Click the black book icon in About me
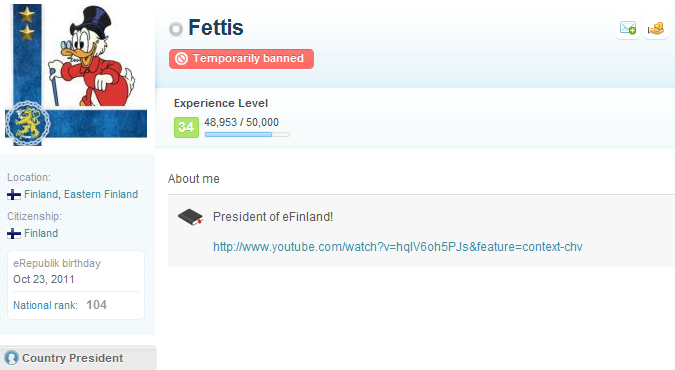This screenshot has height=370, width=675. [x=190, y=217]
